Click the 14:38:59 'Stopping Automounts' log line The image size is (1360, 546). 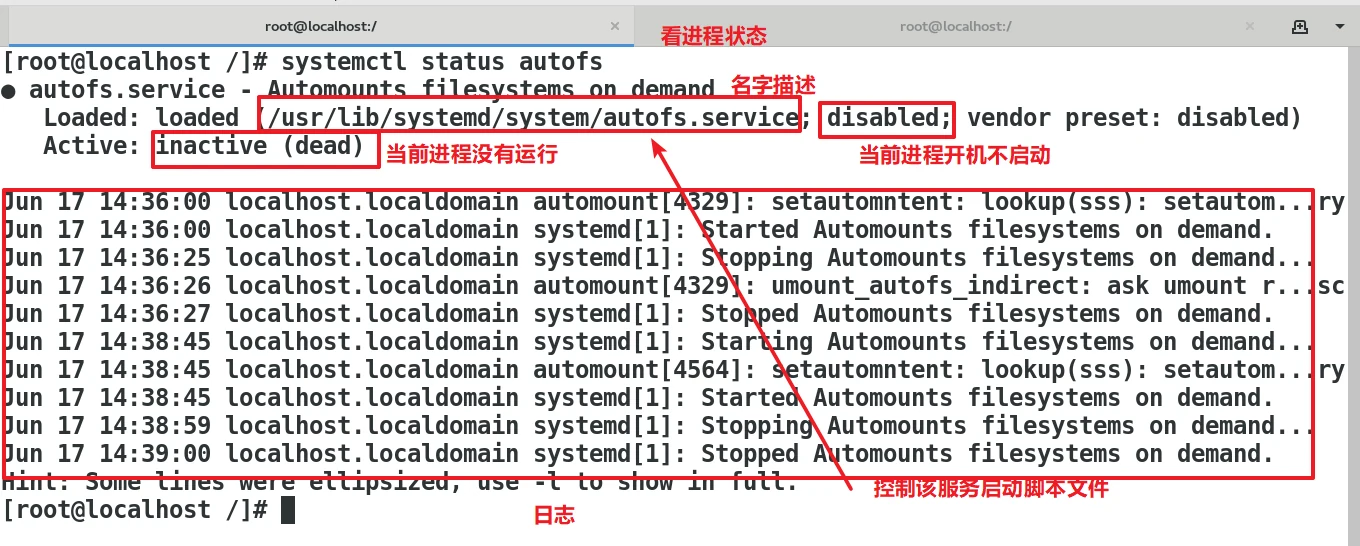659,426
